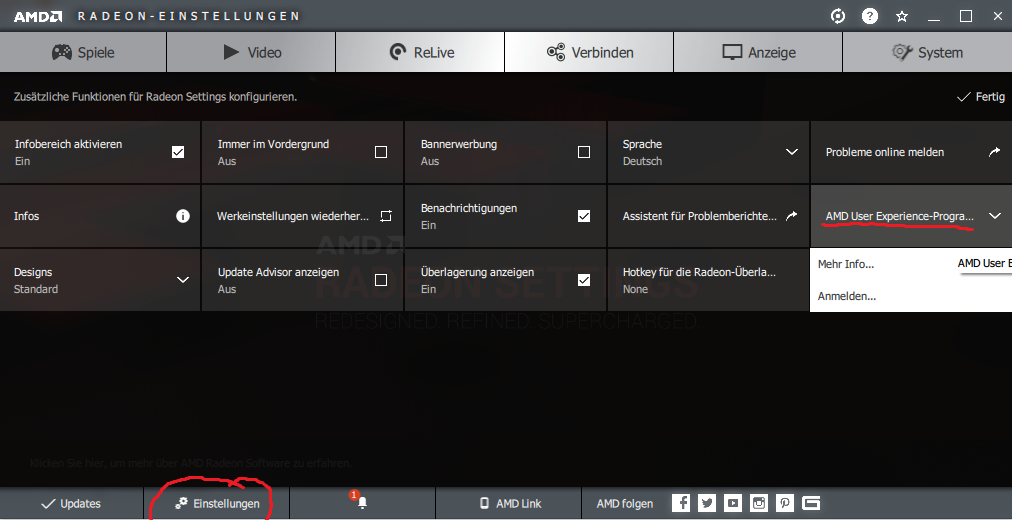Open the Video tab
The image size is (1012, 520).
point(251,52)
